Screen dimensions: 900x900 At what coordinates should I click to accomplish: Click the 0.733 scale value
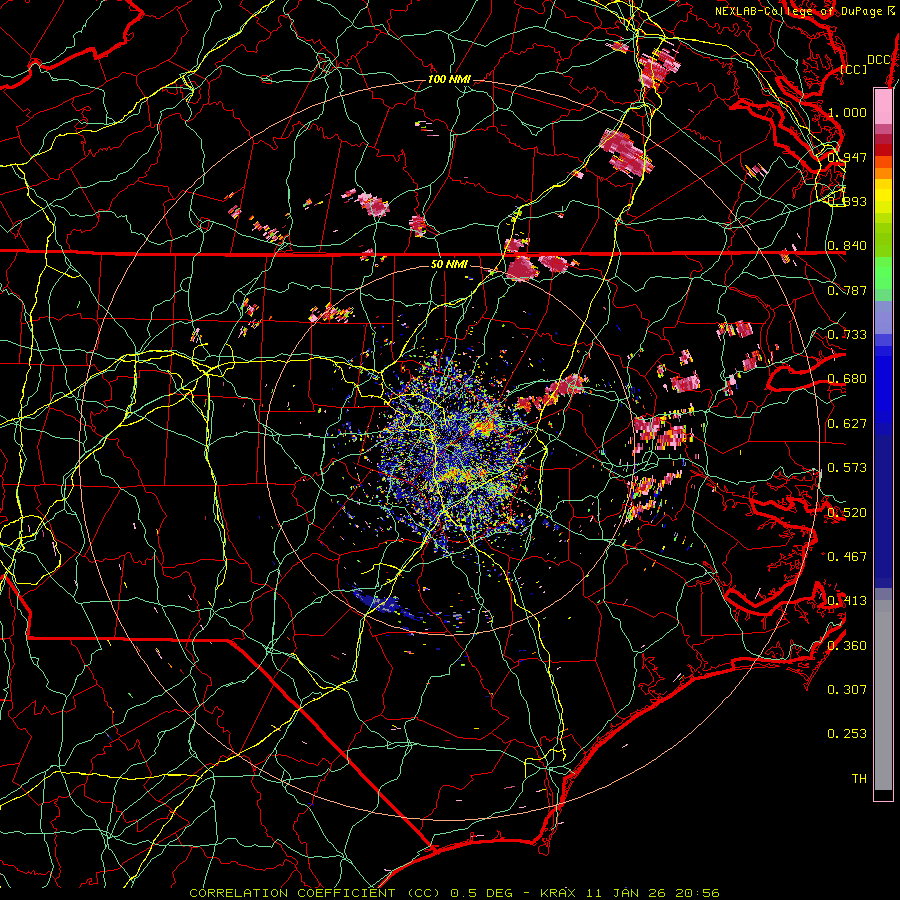pyautogui.click(x=847, y=334)
